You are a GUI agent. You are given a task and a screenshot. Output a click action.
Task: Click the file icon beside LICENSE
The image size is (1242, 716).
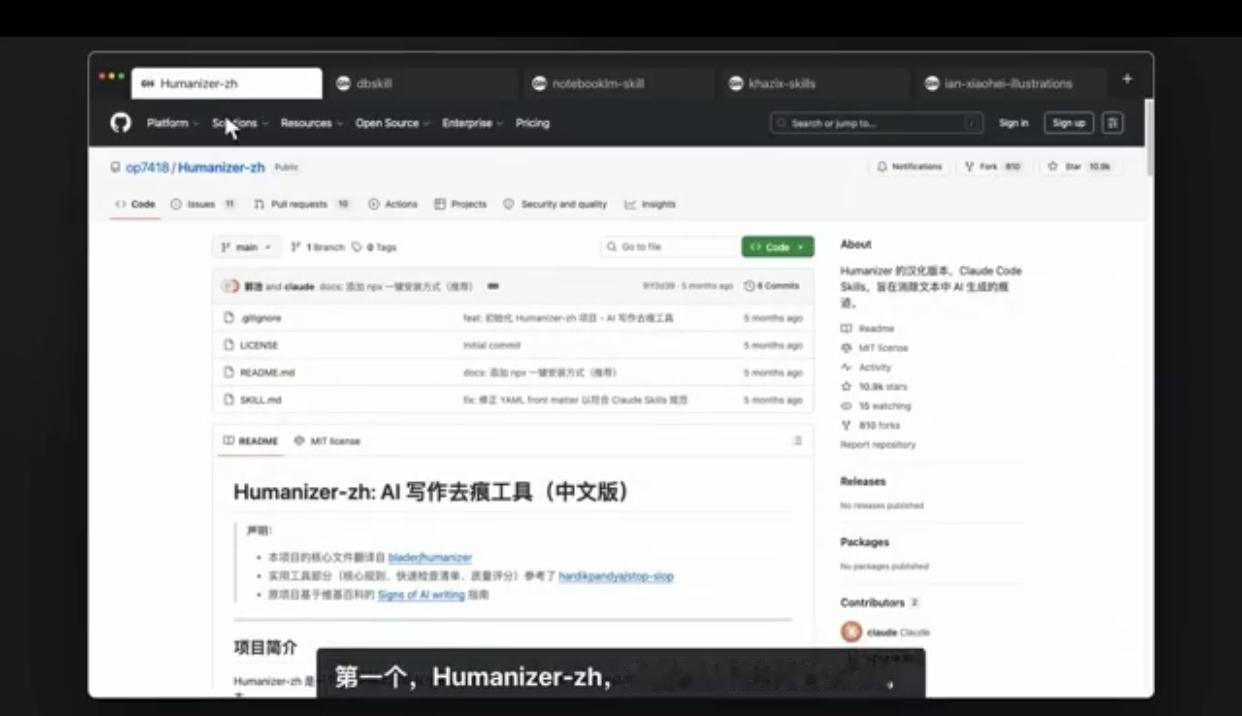point(229,345)
